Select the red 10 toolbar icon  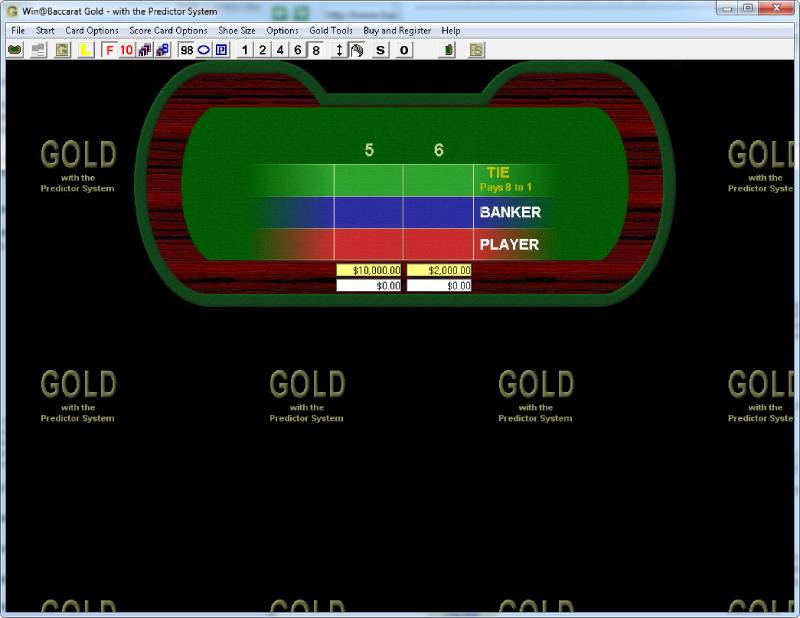(127, 50)
